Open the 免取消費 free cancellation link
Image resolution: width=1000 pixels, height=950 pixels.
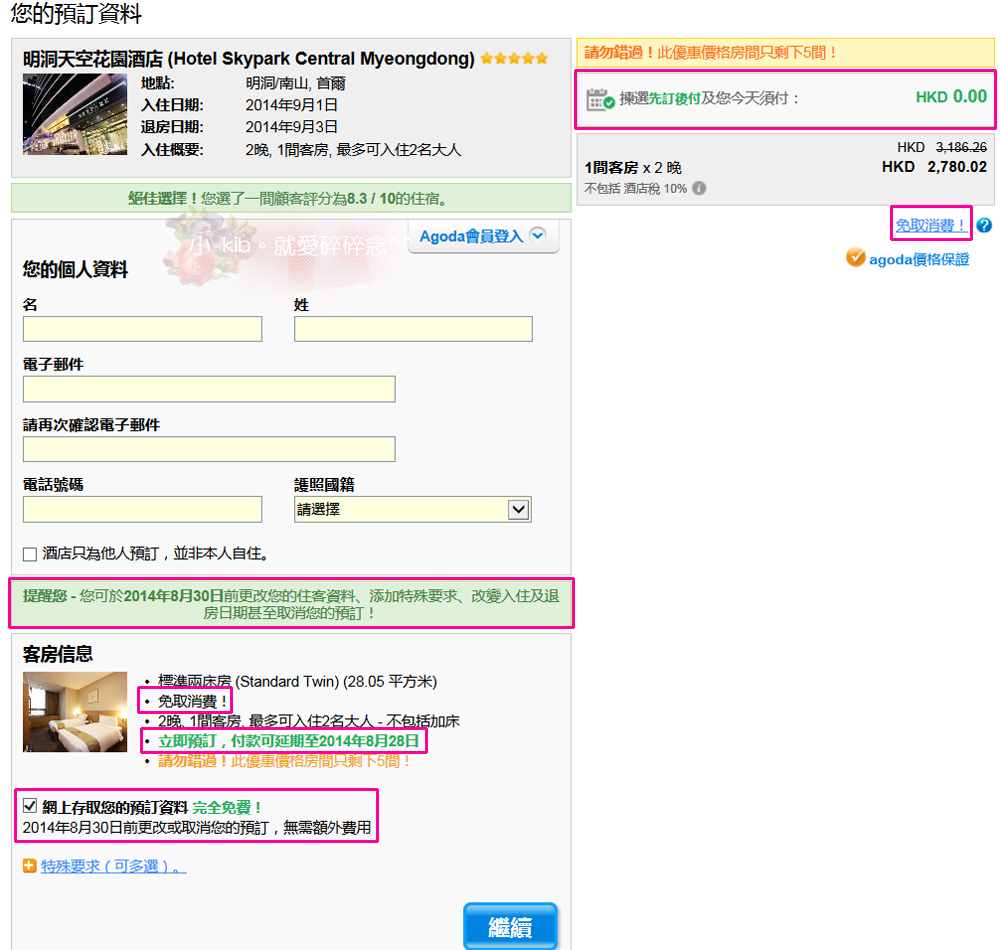click(930, 225)
